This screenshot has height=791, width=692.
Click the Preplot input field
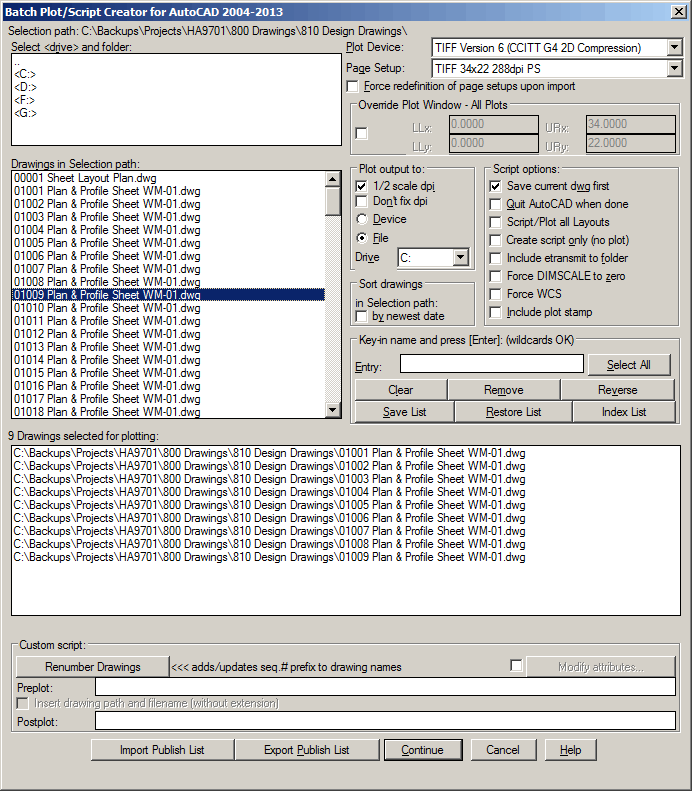[x=385, y=687]
